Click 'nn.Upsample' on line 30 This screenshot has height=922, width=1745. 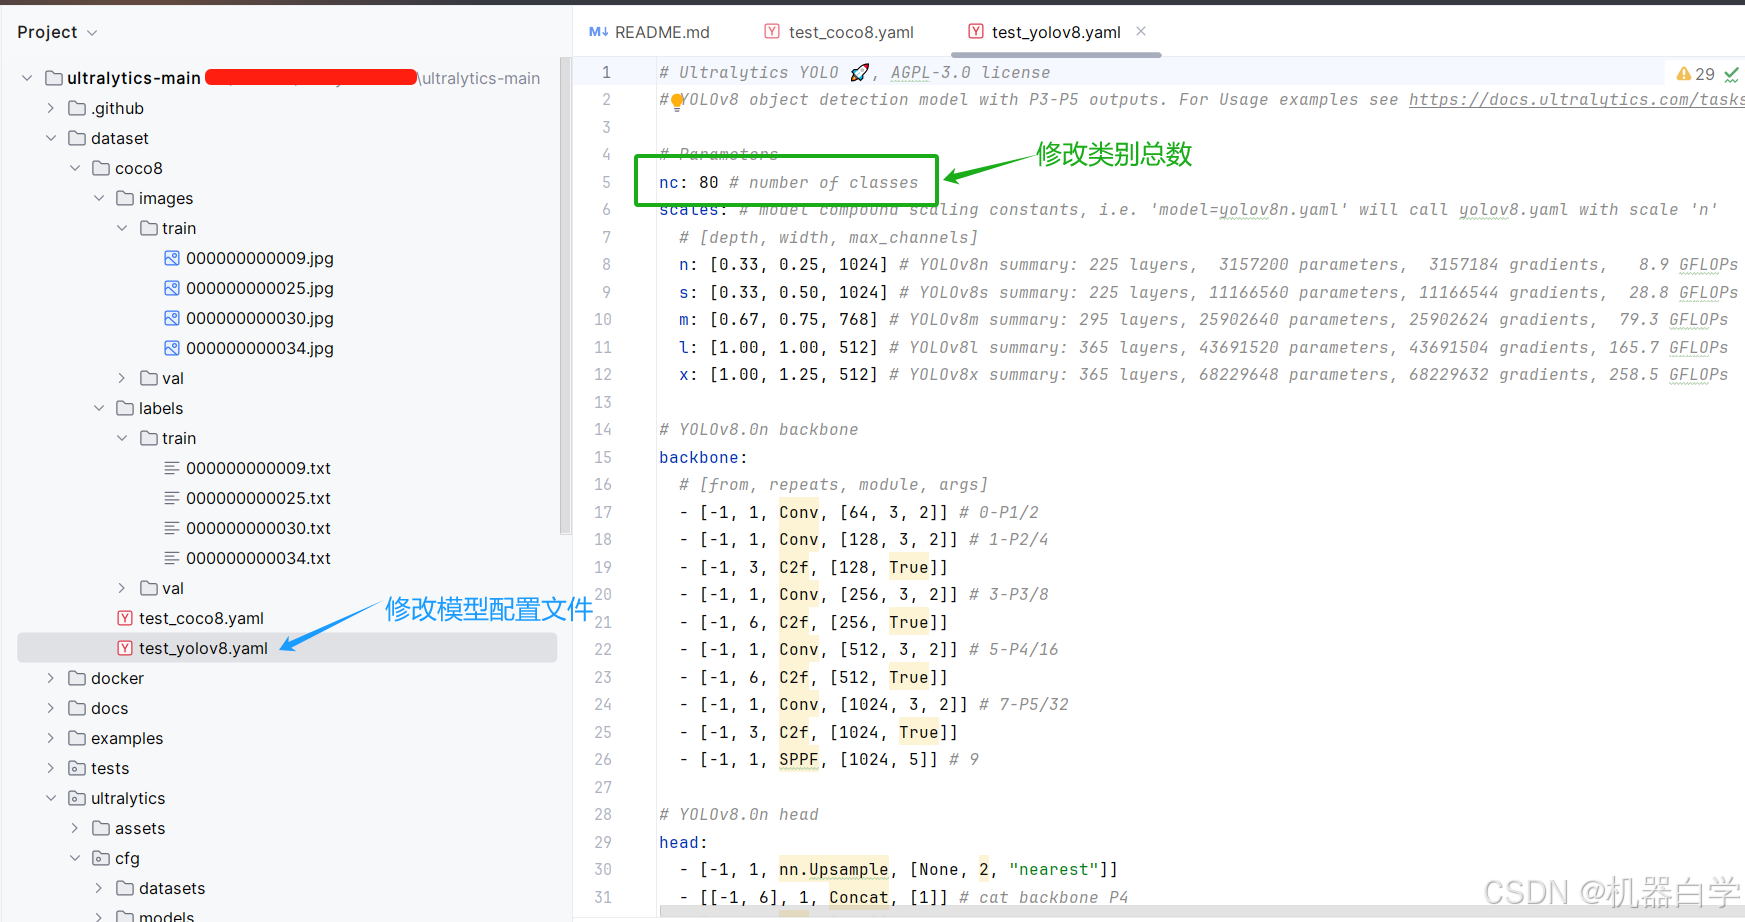[834, 870]
